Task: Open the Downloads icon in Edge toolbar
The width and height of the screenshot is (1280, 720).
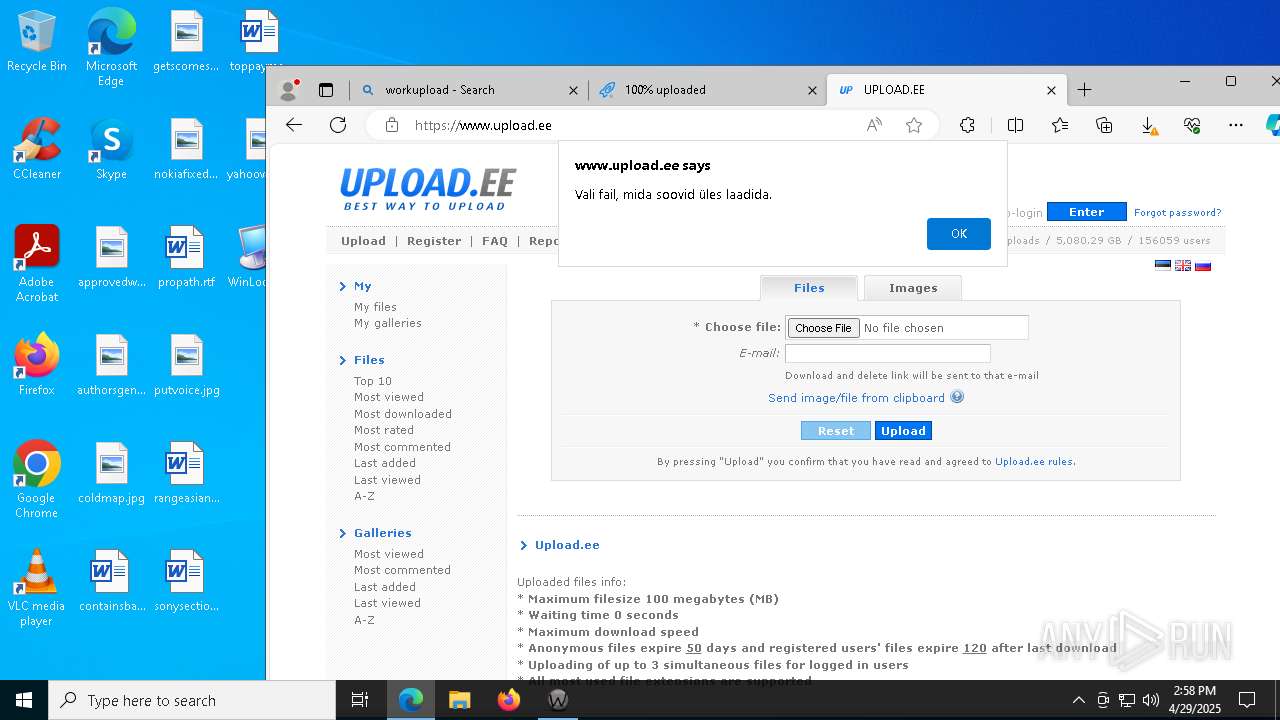Action: coord(1149,125)
